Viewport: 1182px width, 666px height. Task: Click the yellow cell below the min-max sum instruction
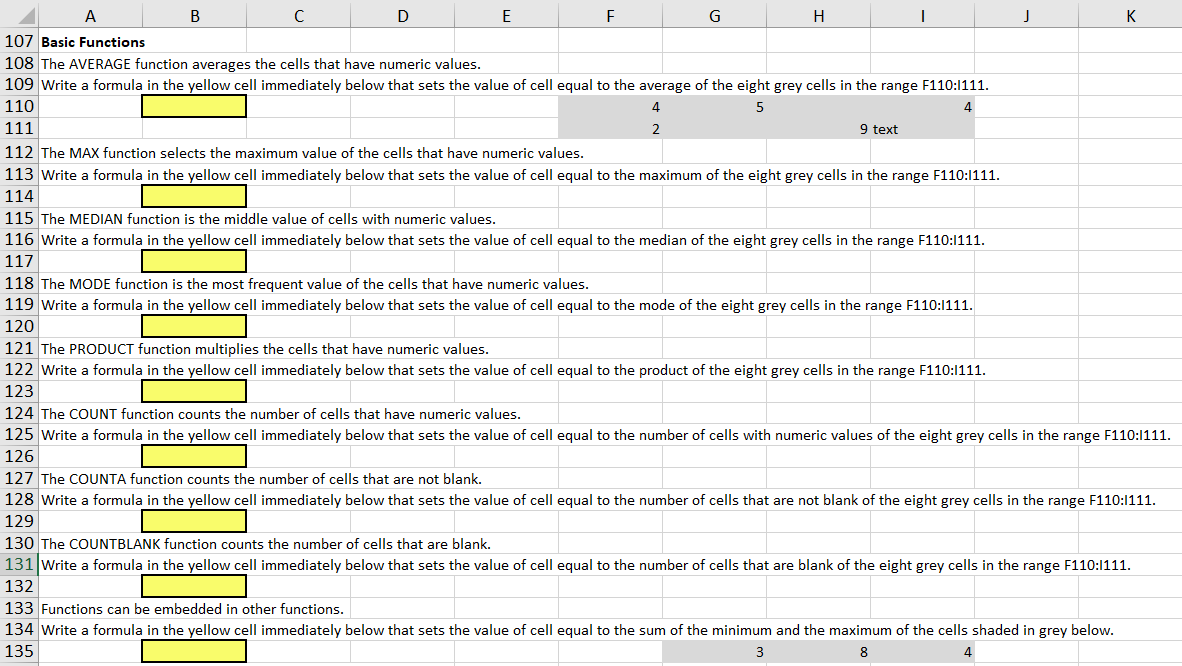194,651
